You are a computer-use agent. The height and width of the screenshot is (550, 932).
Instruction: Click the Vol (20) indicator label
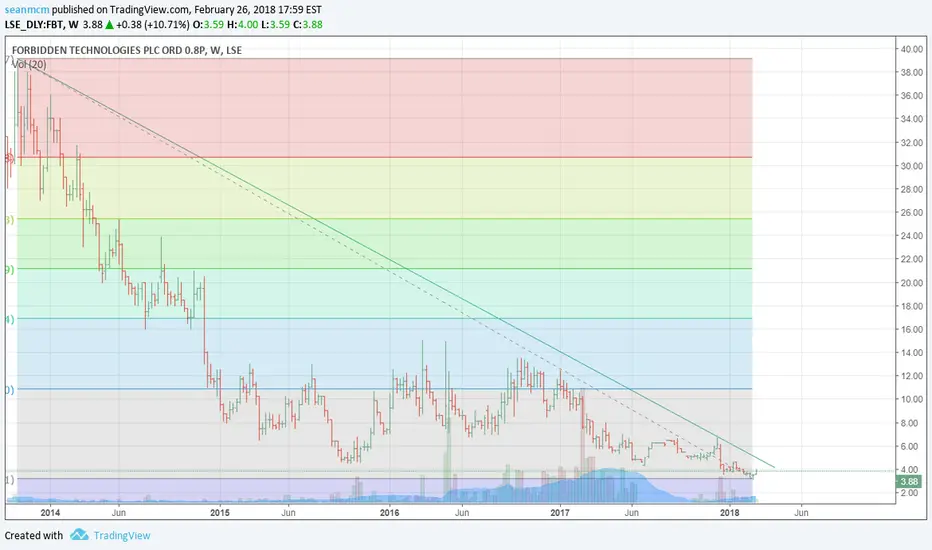pos(29,64)
